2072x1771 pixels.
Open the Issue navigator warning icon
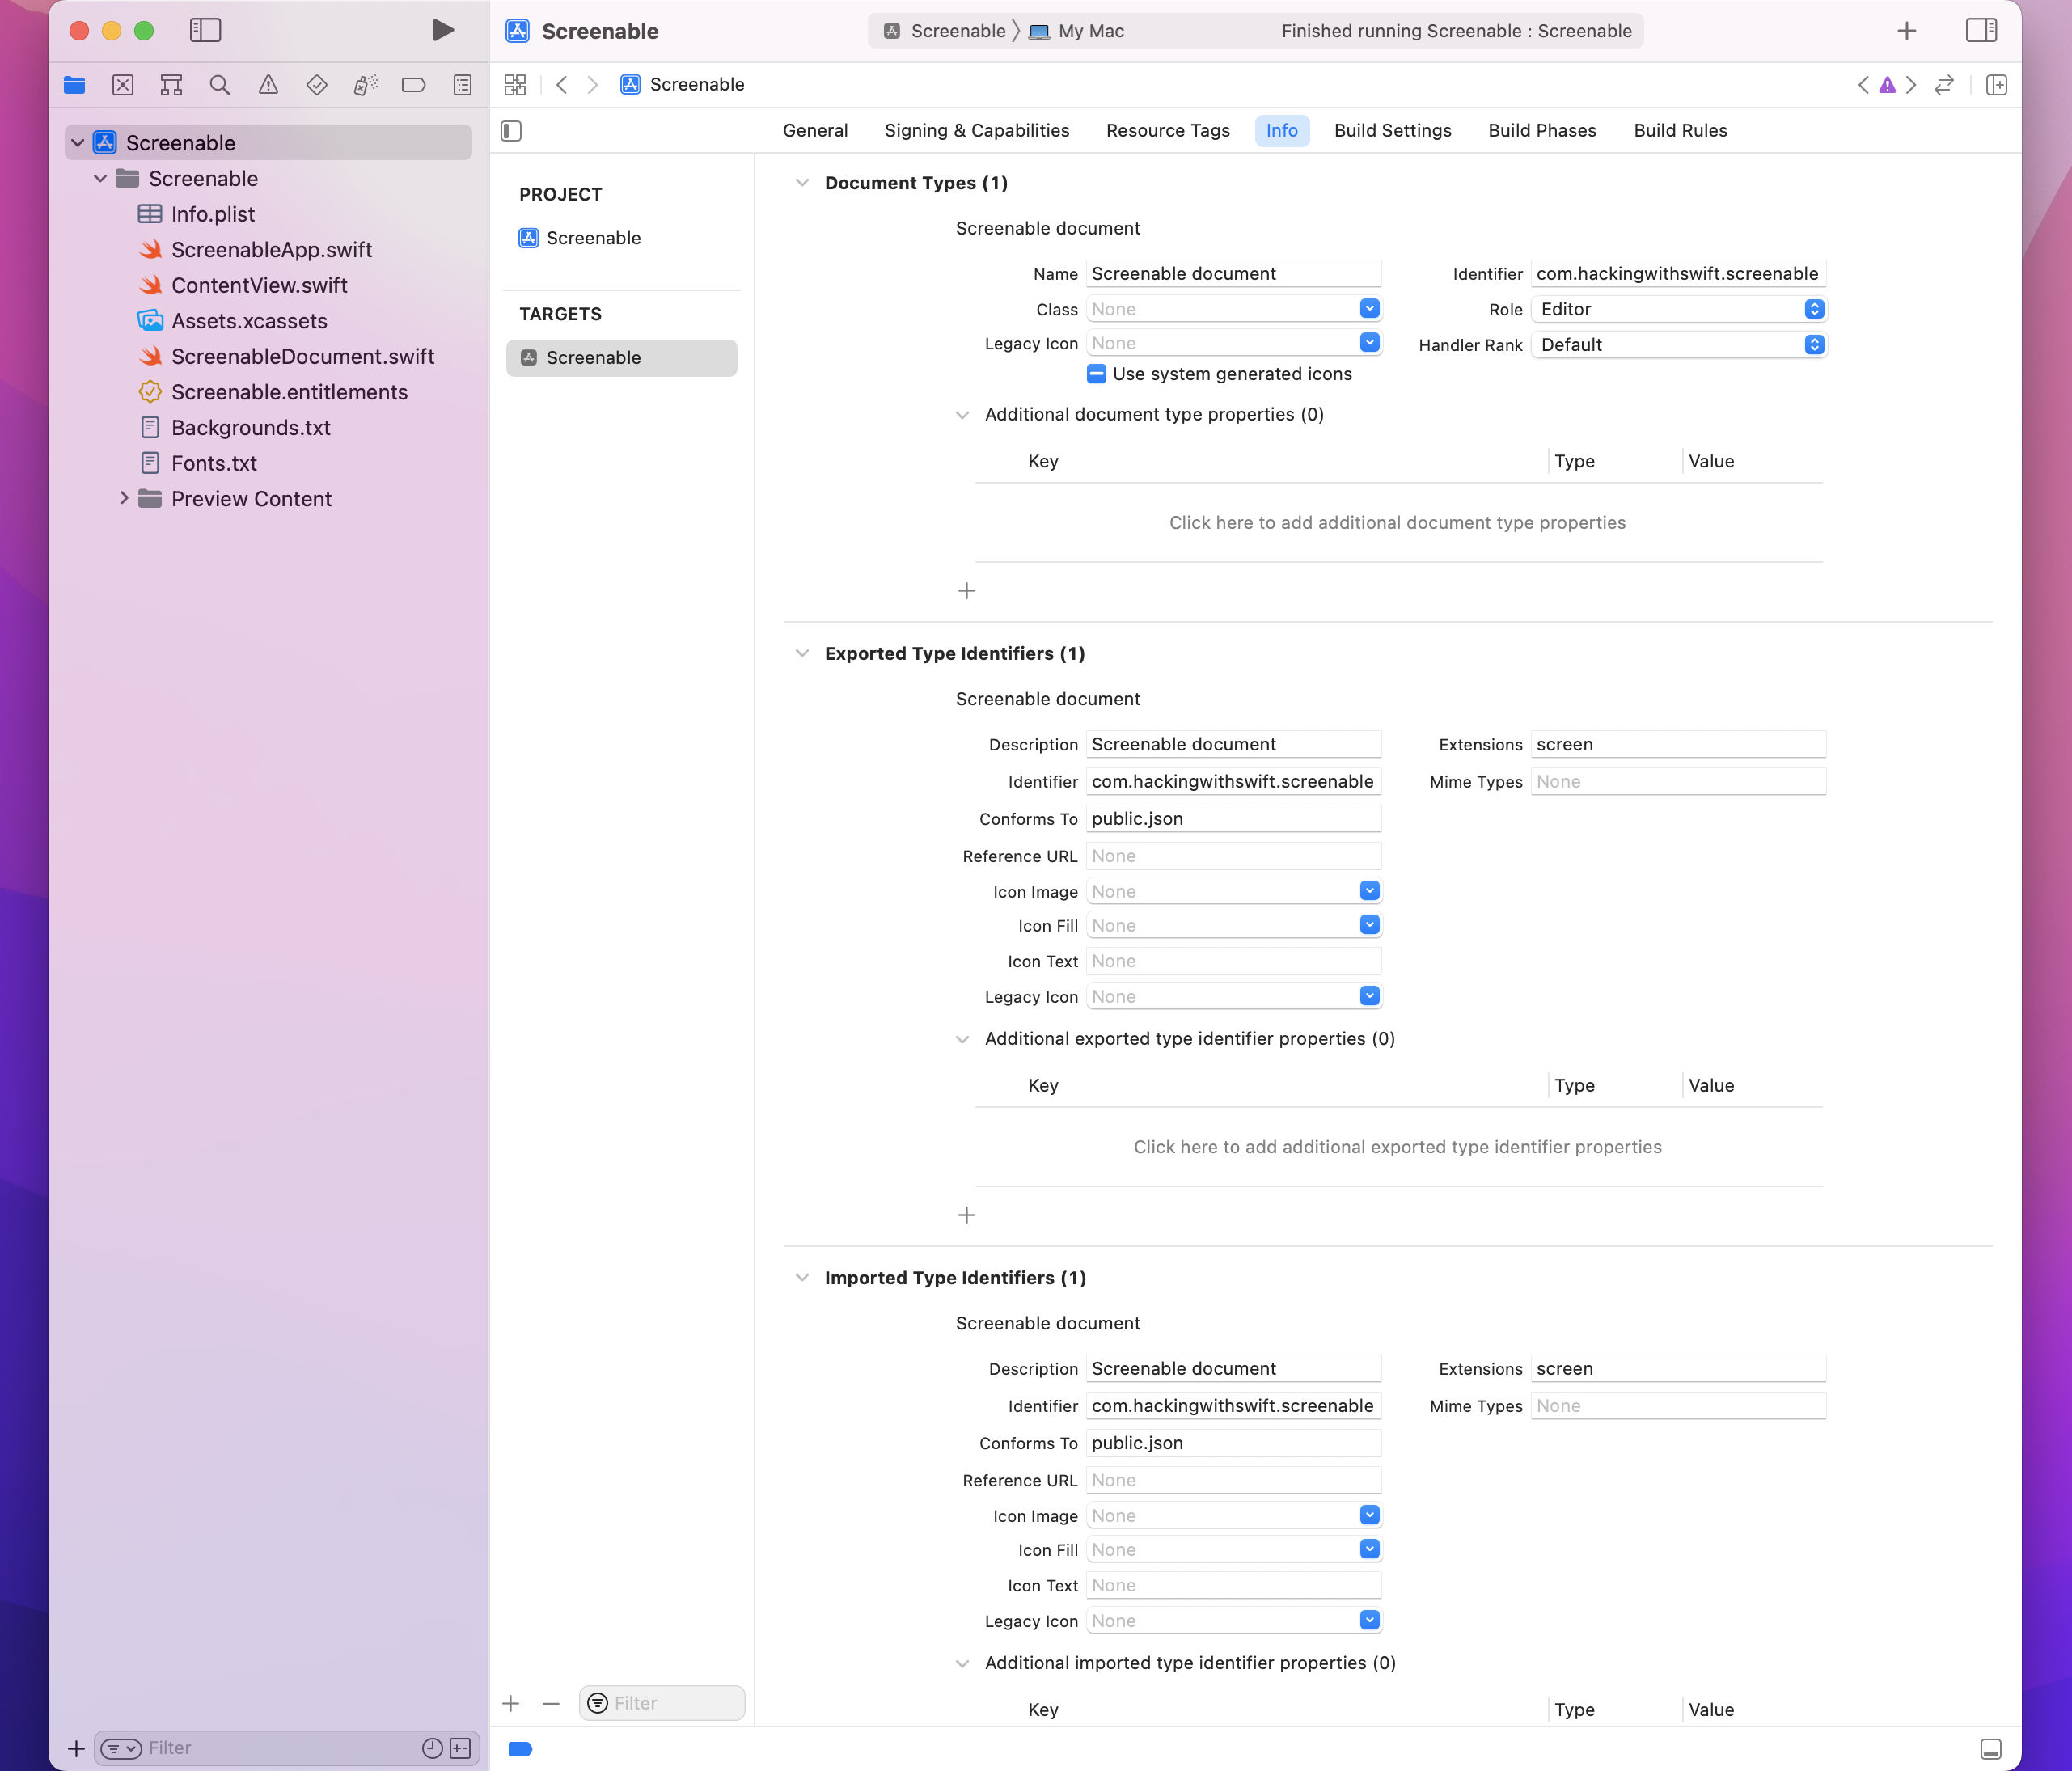coord(268,85)
